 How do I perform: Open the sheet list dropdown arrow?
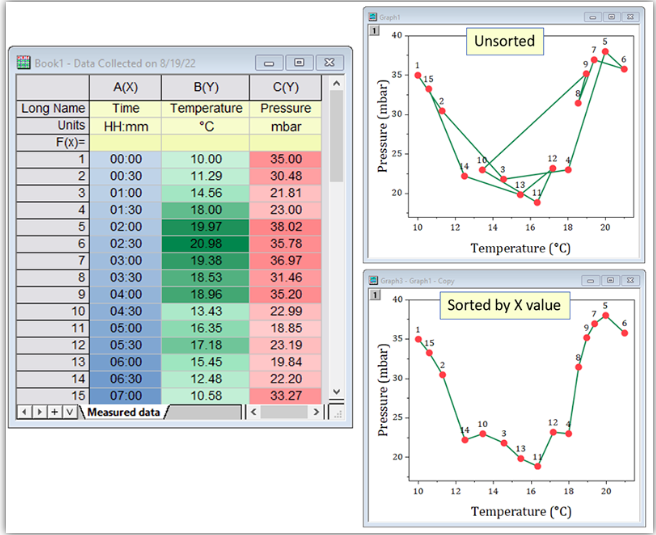[x=69, y=412]
